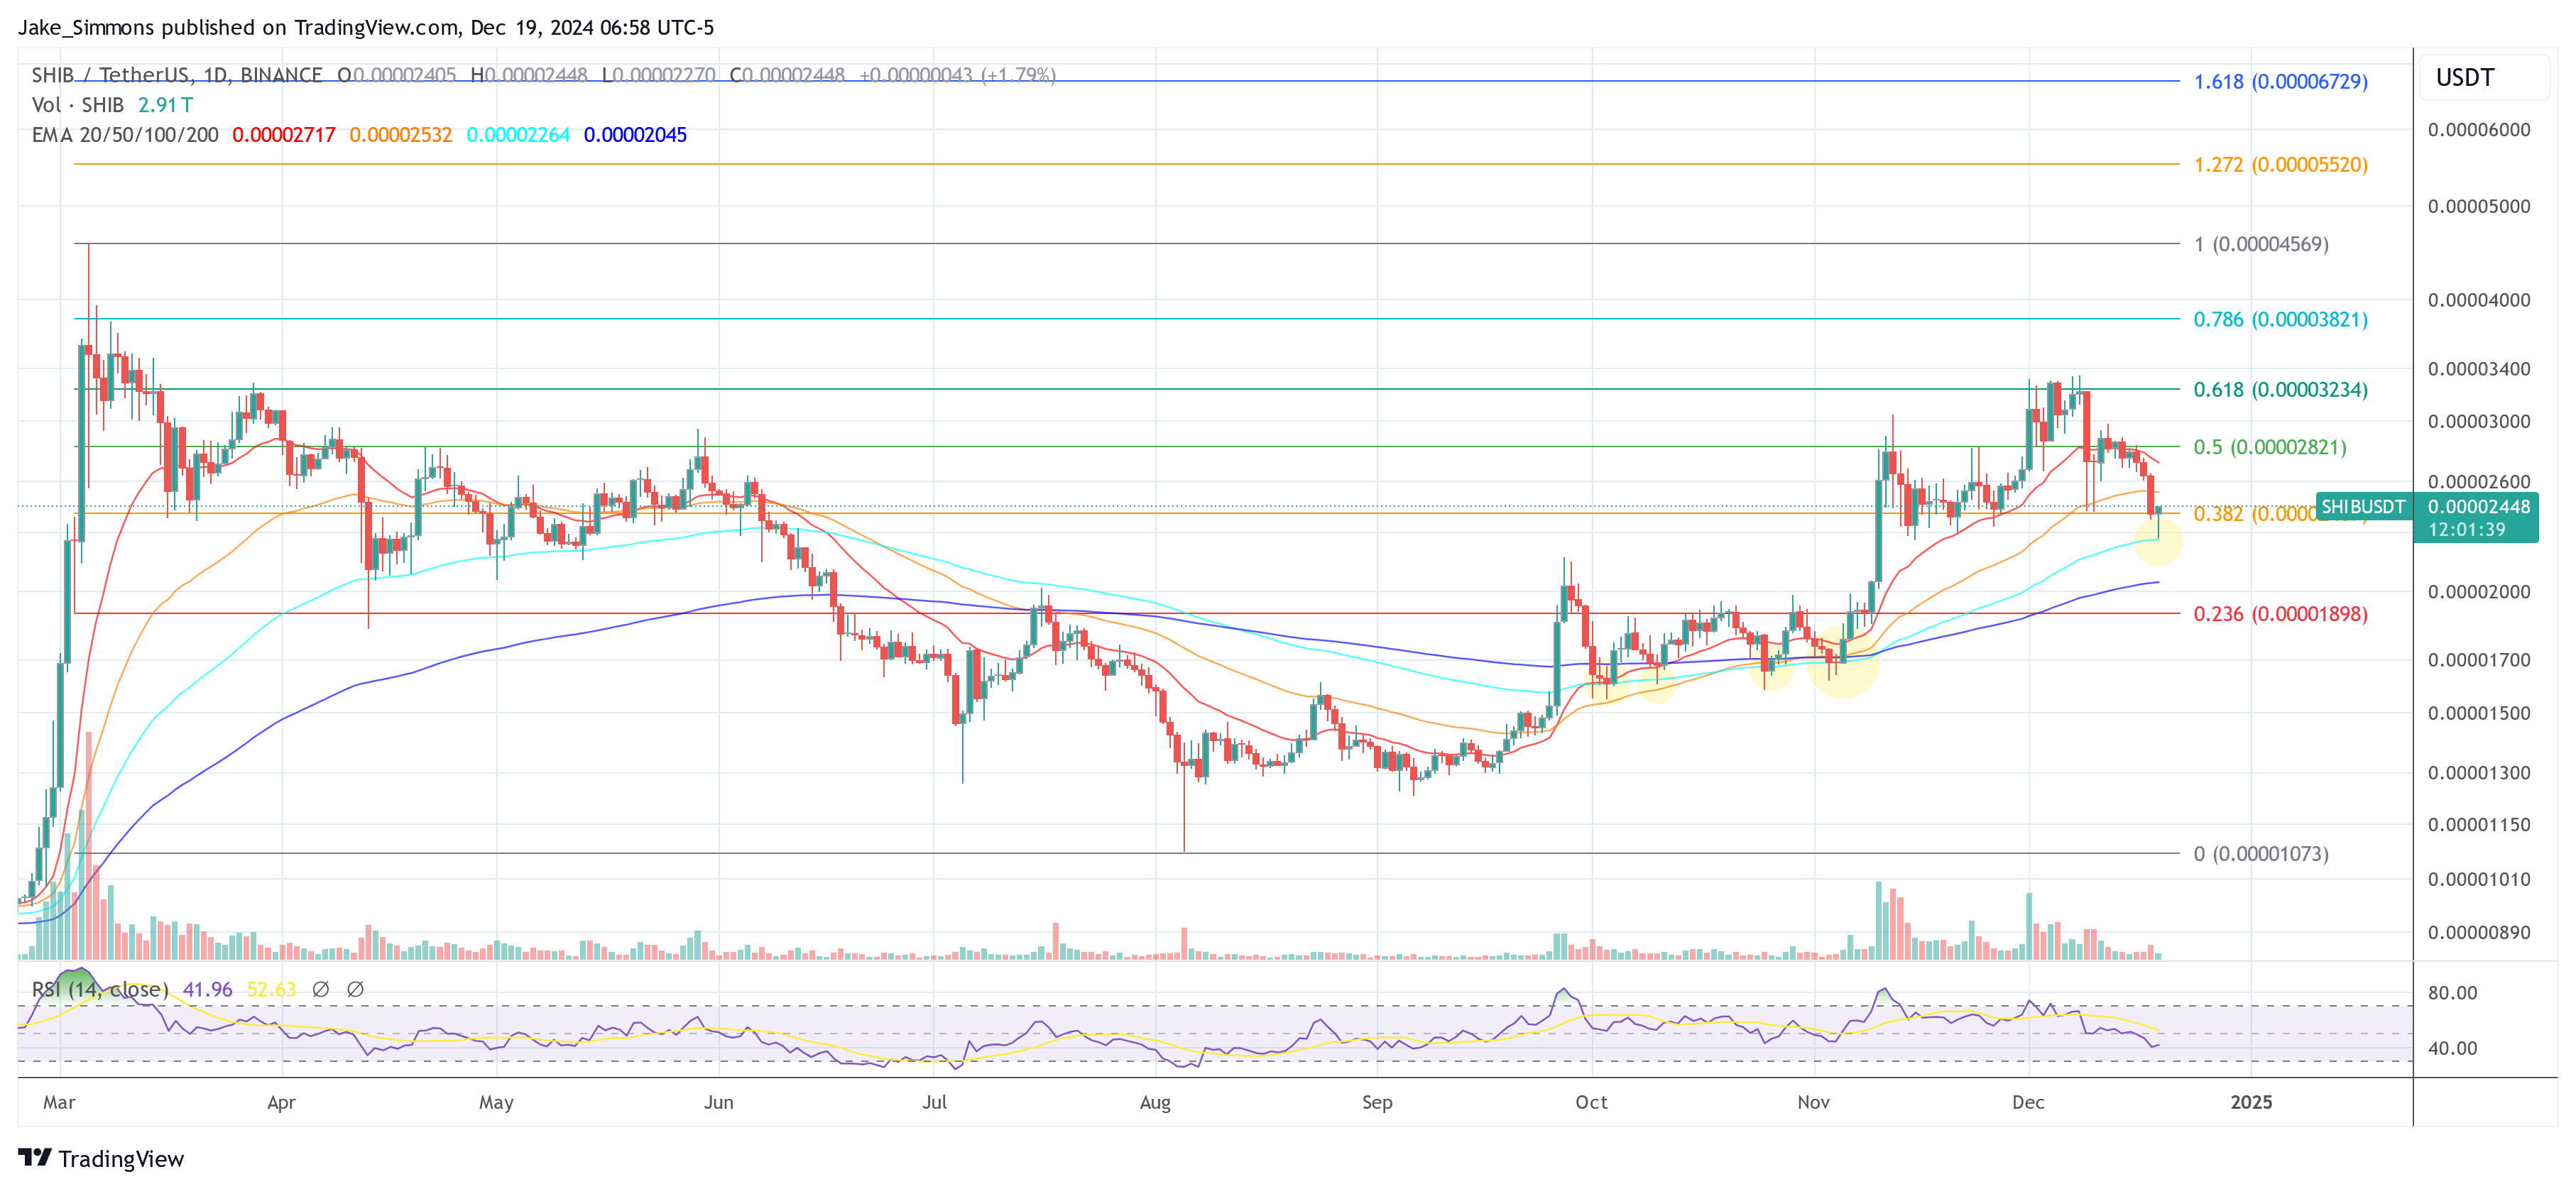Select the Vol · SHIB indicator legend
2576x1189 pixels.
78,105
